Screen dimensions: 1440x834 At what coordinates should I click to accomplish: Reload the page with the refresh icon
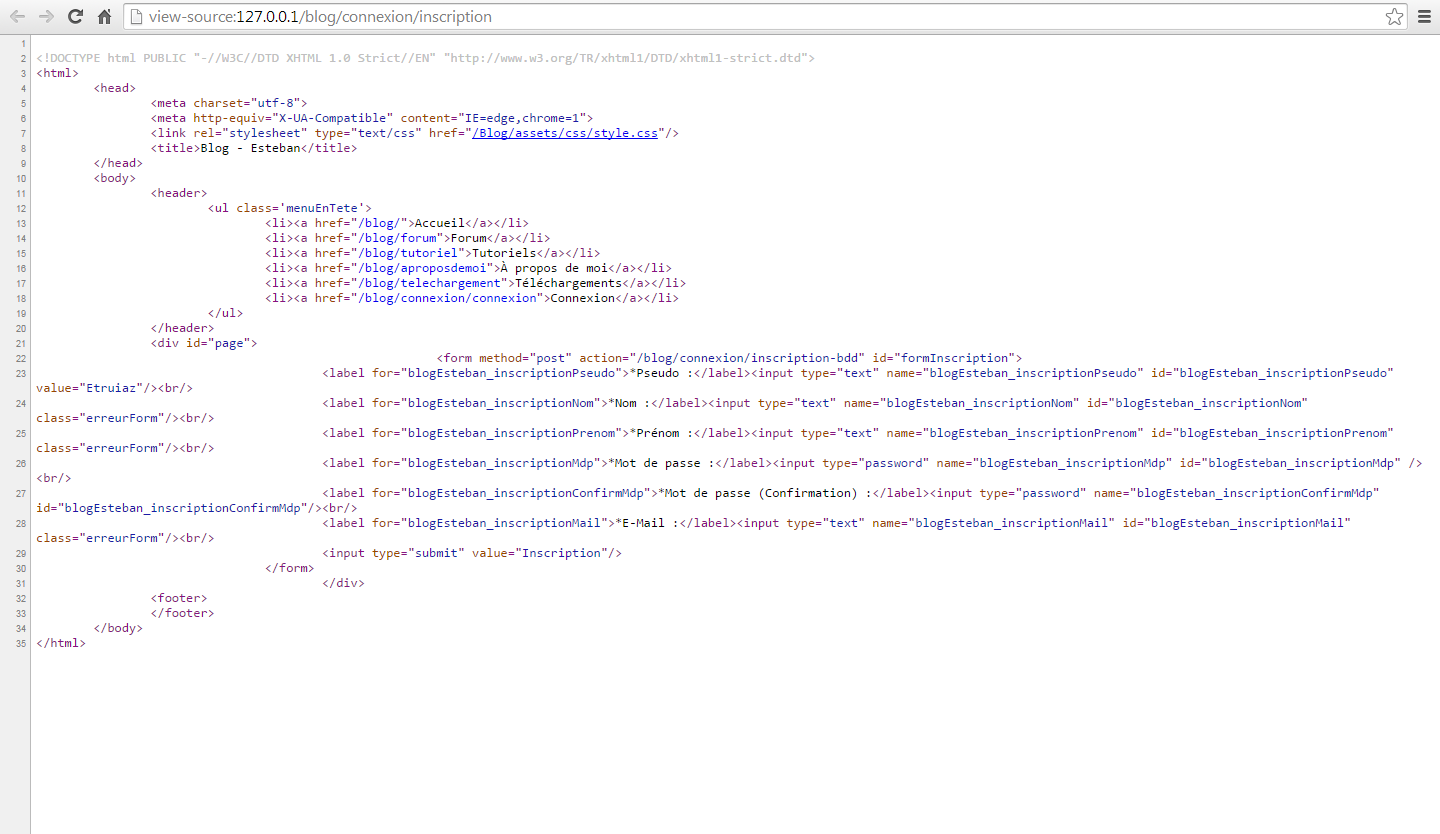(x=75, y=17)
